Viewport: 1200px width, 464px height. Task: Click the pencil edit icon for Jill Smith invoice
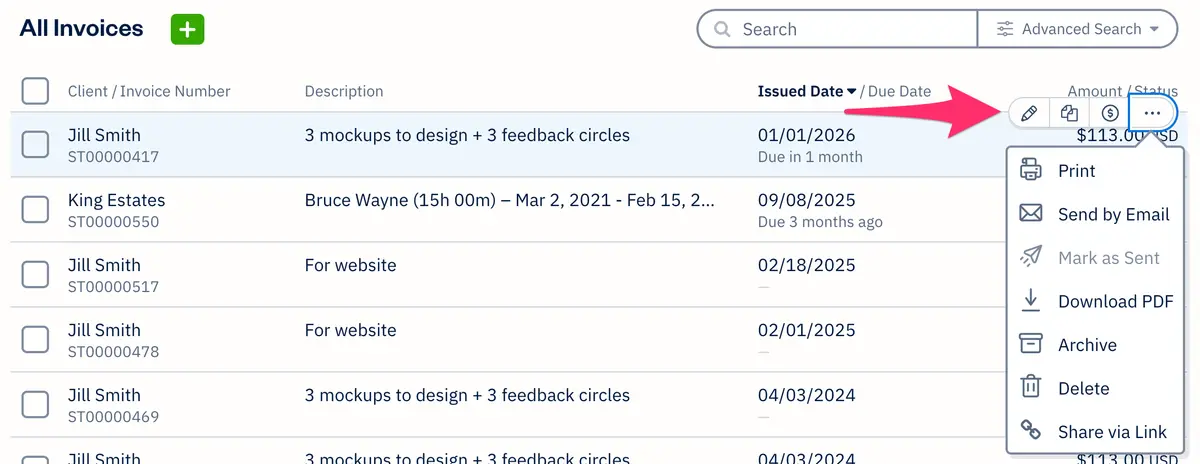1029,113
